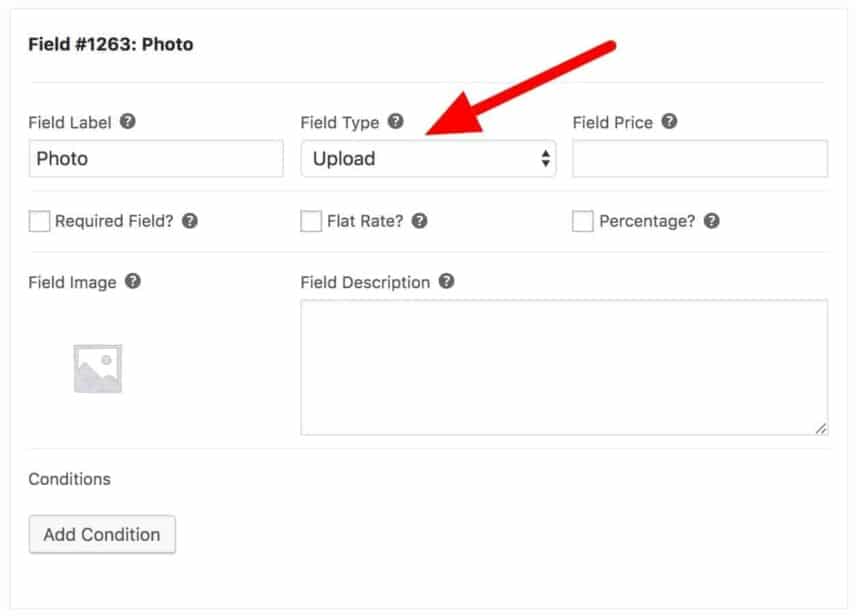Click the Field Type stepper arrows

pos(545,158)
